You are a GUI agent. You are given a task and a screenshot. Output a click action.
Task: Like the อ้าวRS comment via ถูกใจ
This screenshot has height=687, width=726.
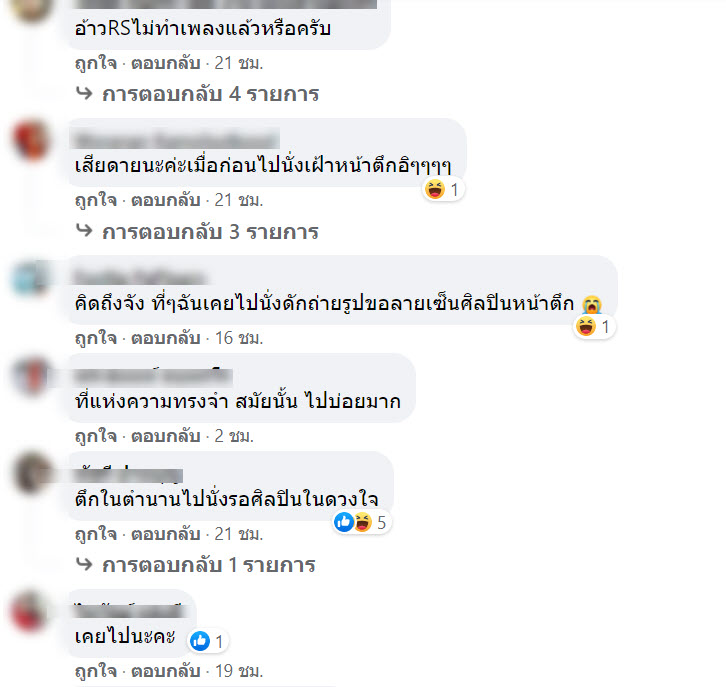pyautogui.click(x=96, y=63)
